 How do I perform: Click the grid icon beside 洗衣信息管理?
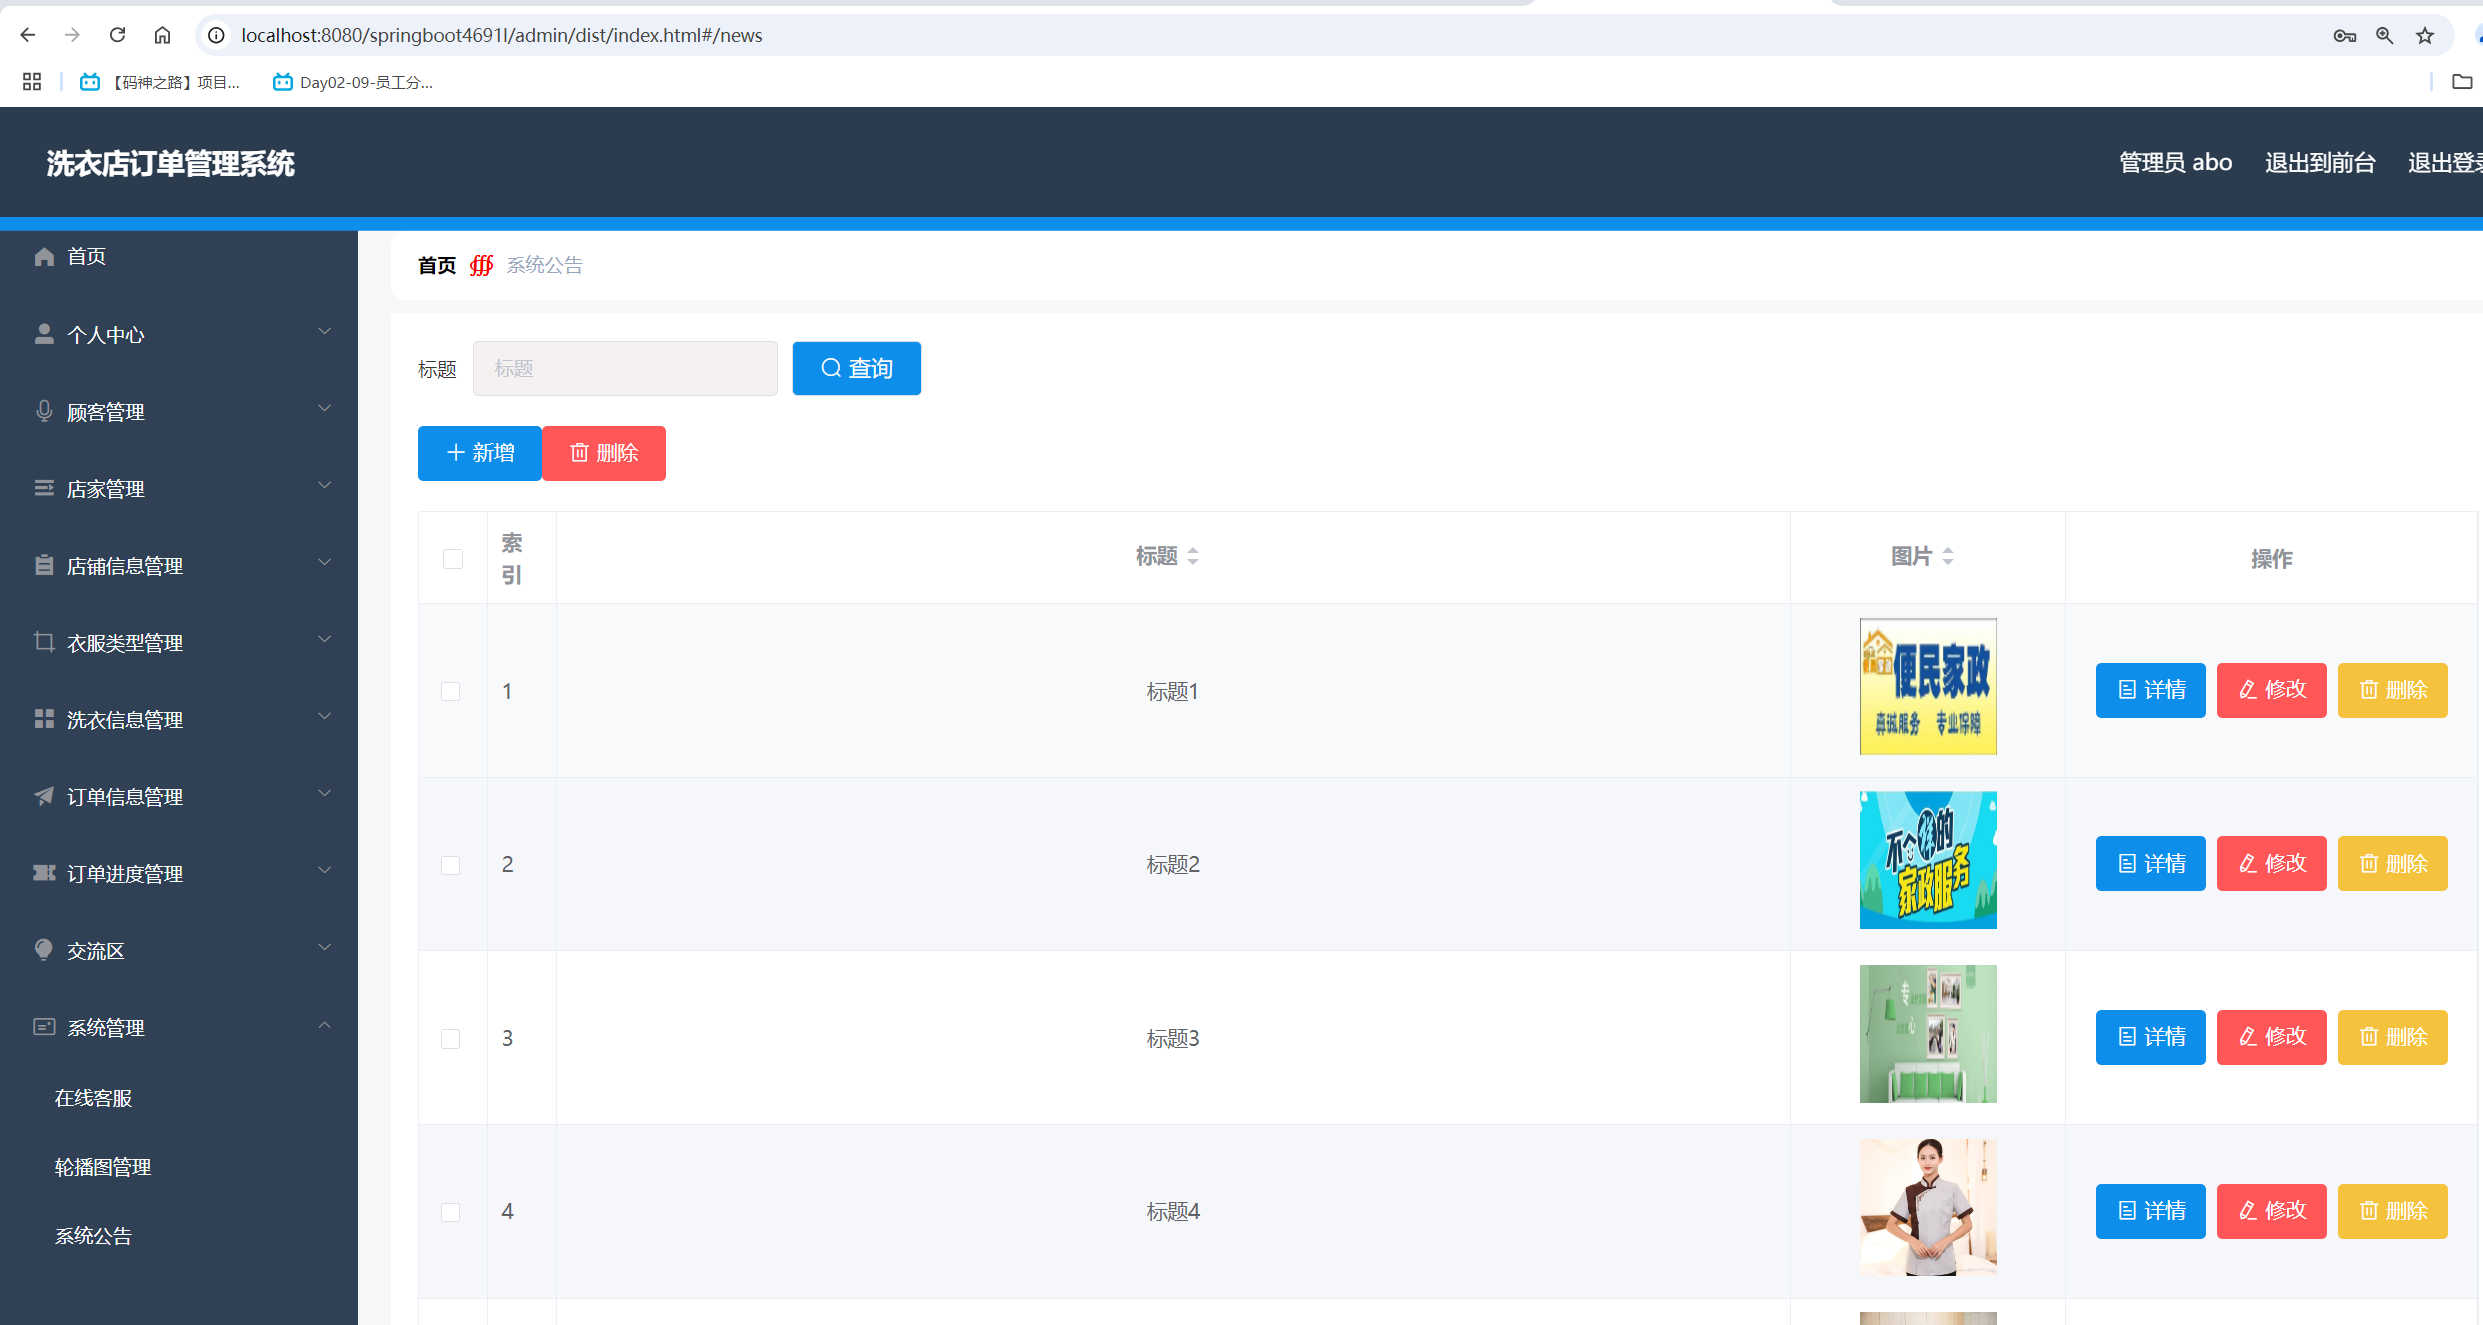tap(44, 719)
